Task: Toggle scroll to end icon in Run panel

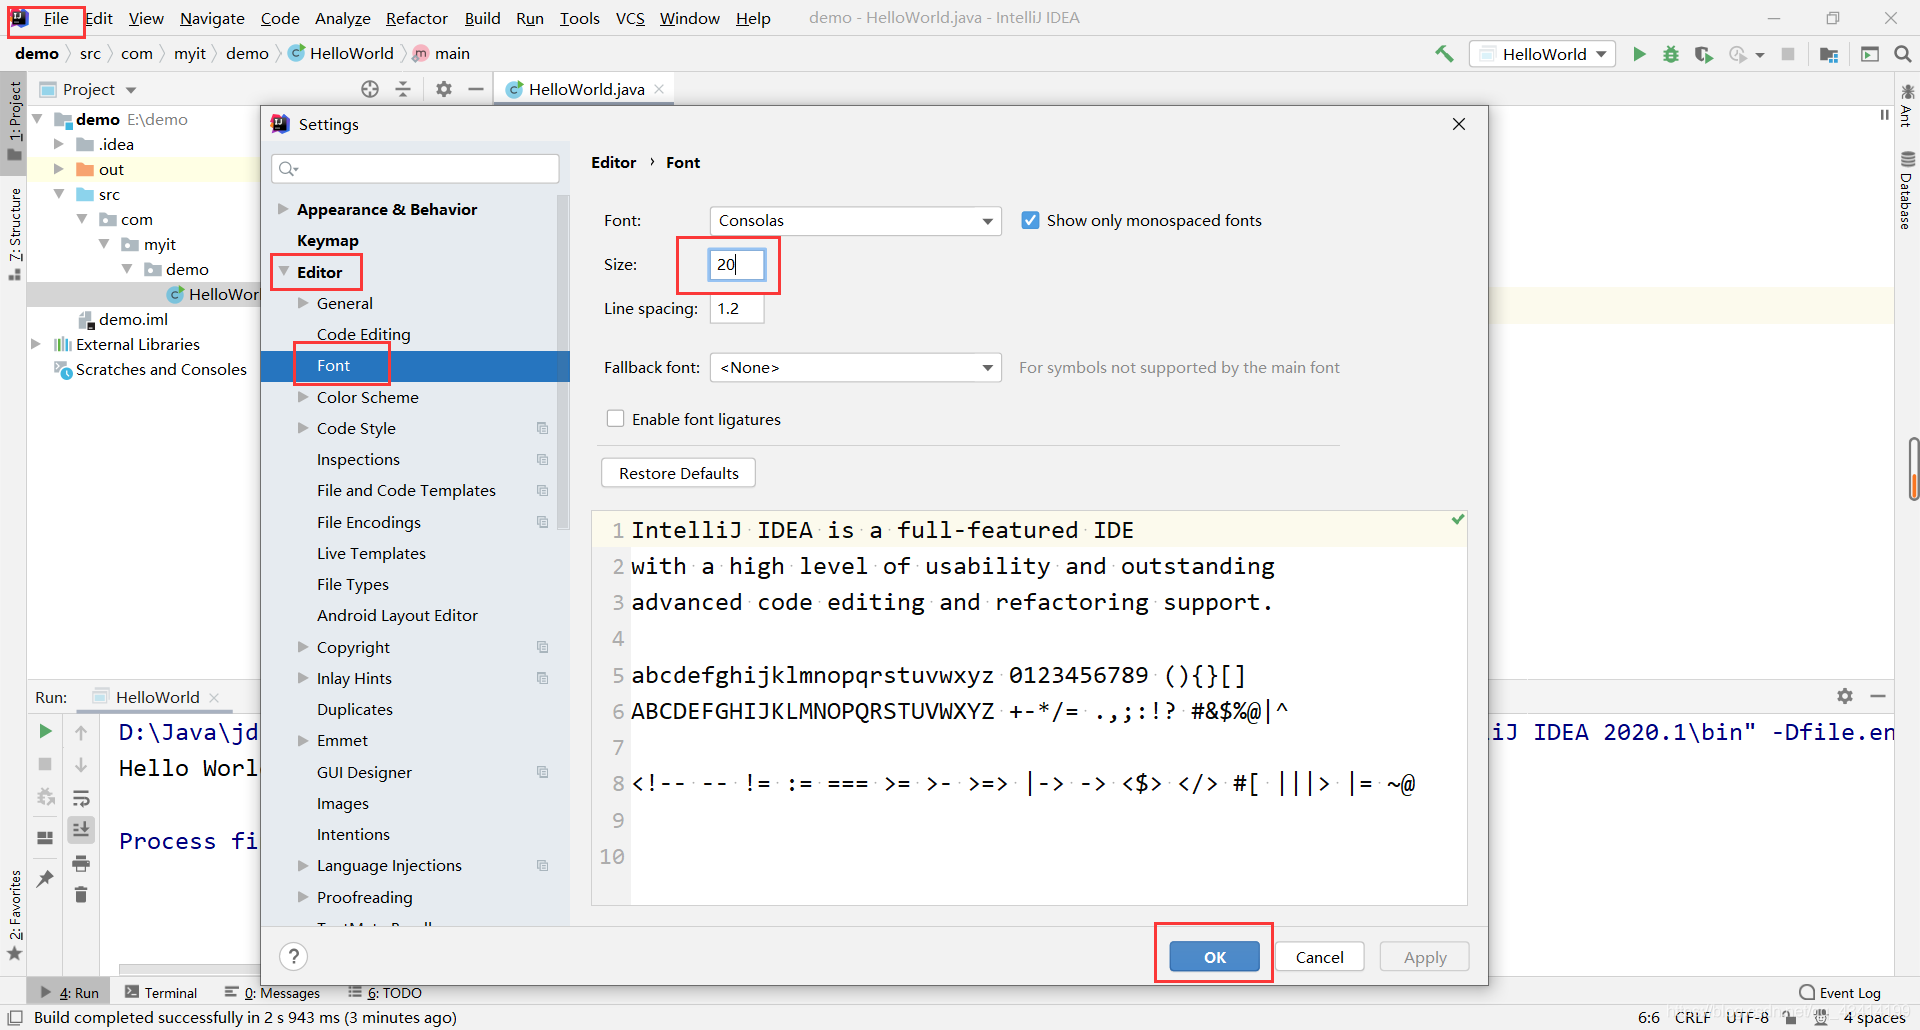Action: coord(81,830)
